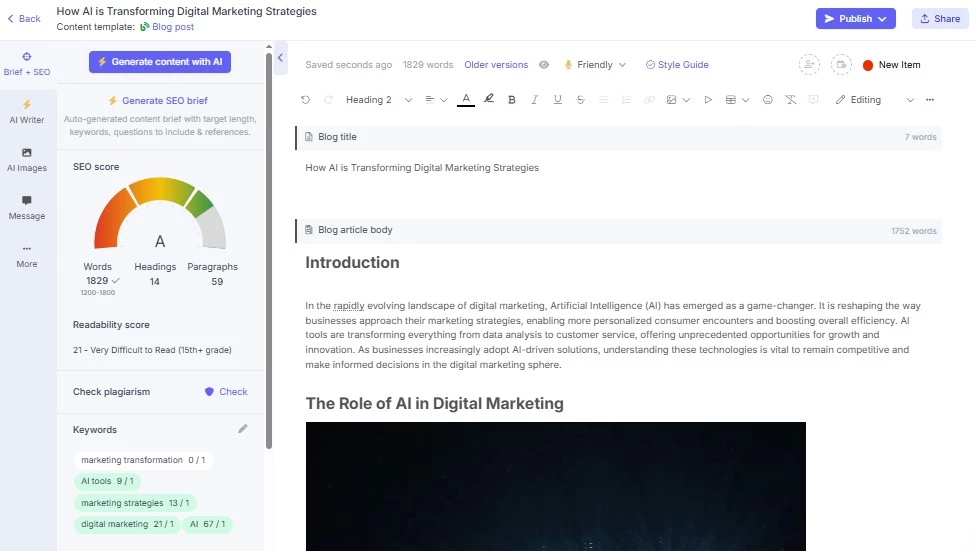Image resolution: width=976 pixels, height=551 pixels.
Task: Clear text formatting
Action: (x=791, y=100)
